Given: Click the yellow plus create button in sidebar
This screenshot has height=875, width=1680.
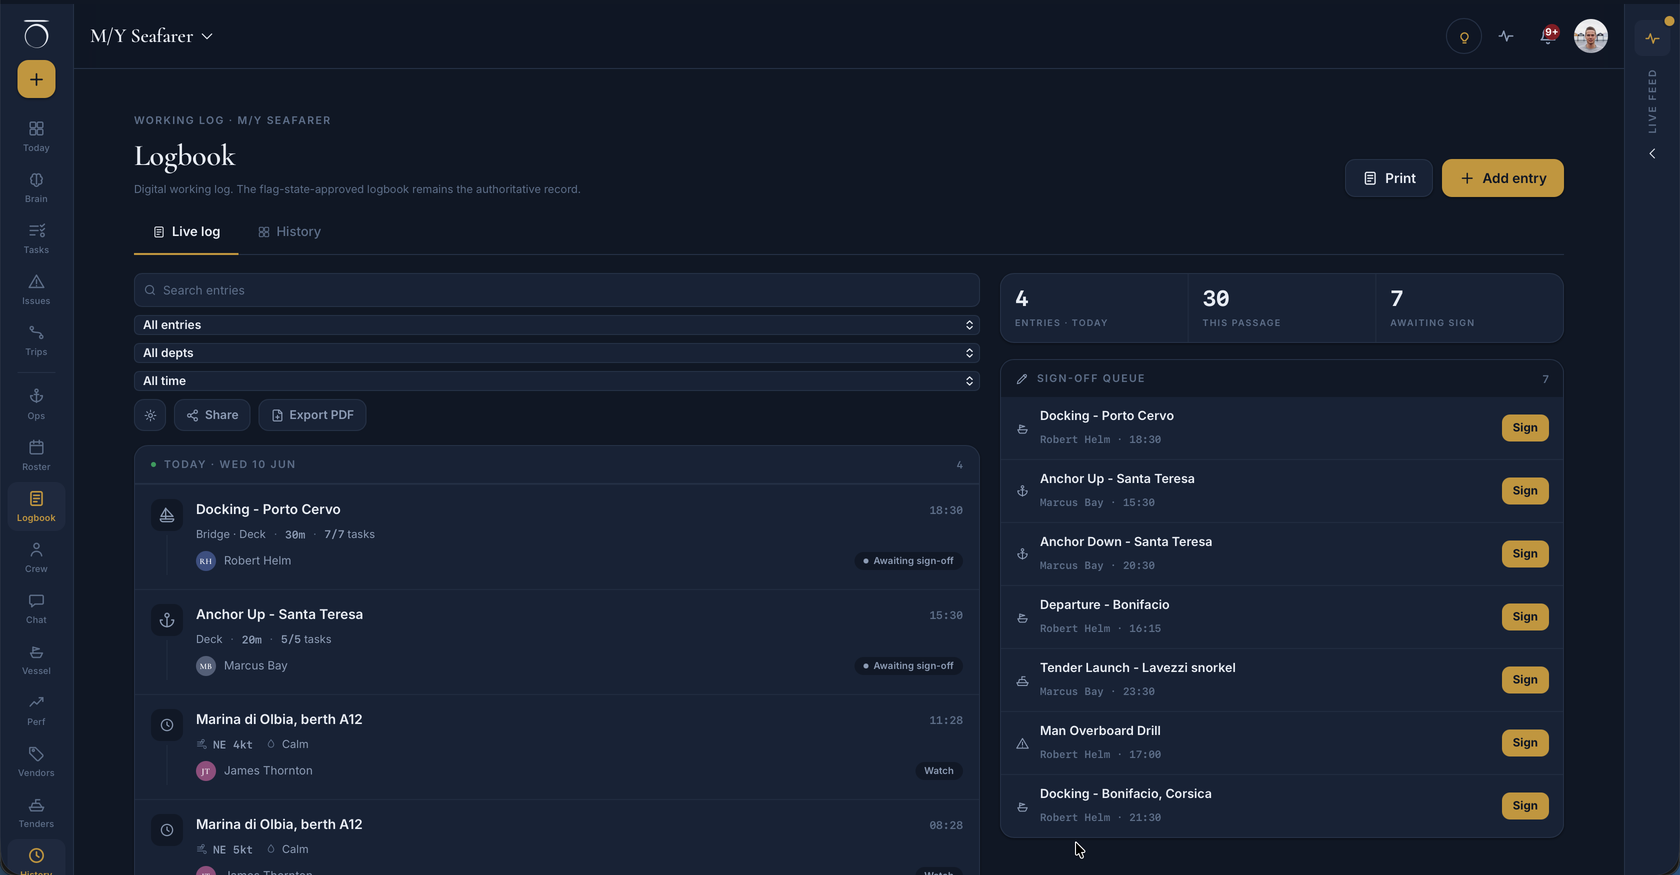Looking at the screenshot, I should coord(36,79).
